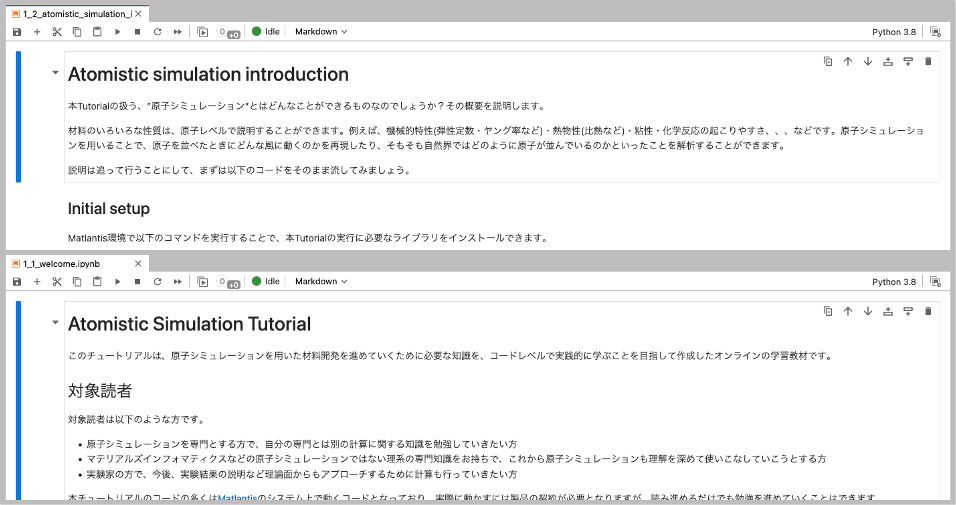
Task: Duplicate the Atomistic simulation introduction cell
Action: tap(828, 61)
